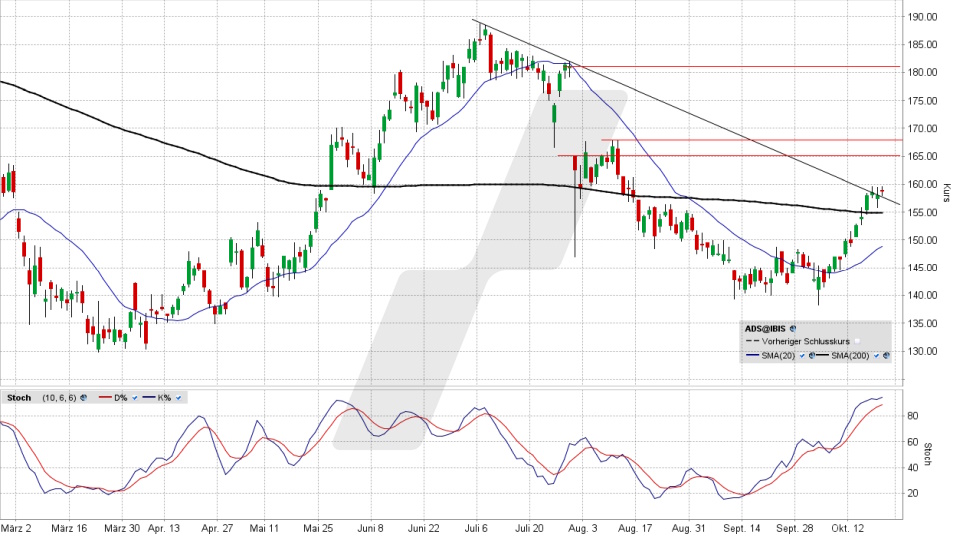This screenshot has width=960, height=540.
Task: Click the Stoch indicator title
Action: (19, 398)
